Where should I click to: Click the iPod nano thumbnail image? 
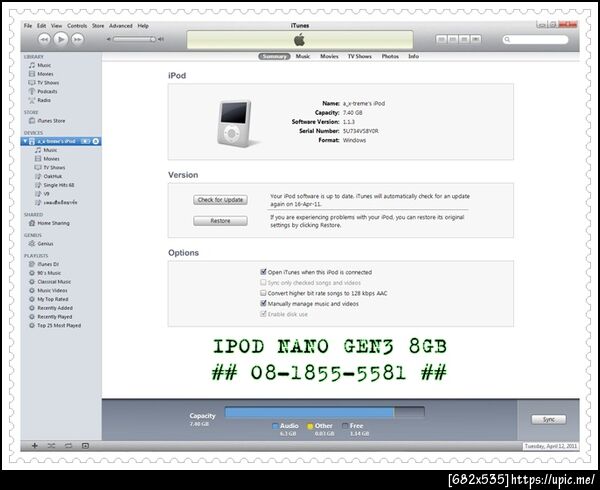point(235,124)
